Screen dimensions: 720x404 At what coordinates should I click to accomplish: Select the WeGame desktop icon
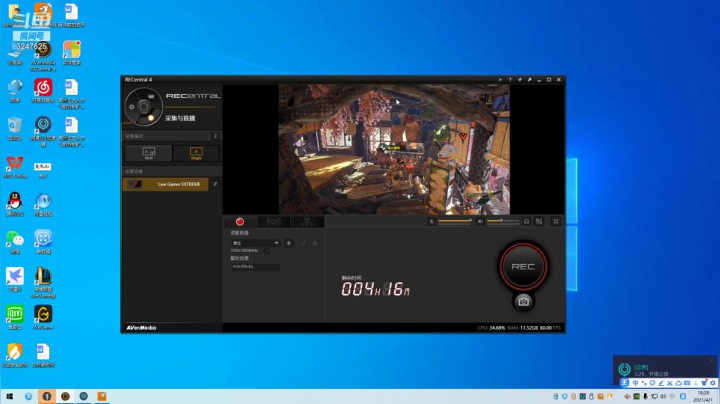click(x=43, y=318)
